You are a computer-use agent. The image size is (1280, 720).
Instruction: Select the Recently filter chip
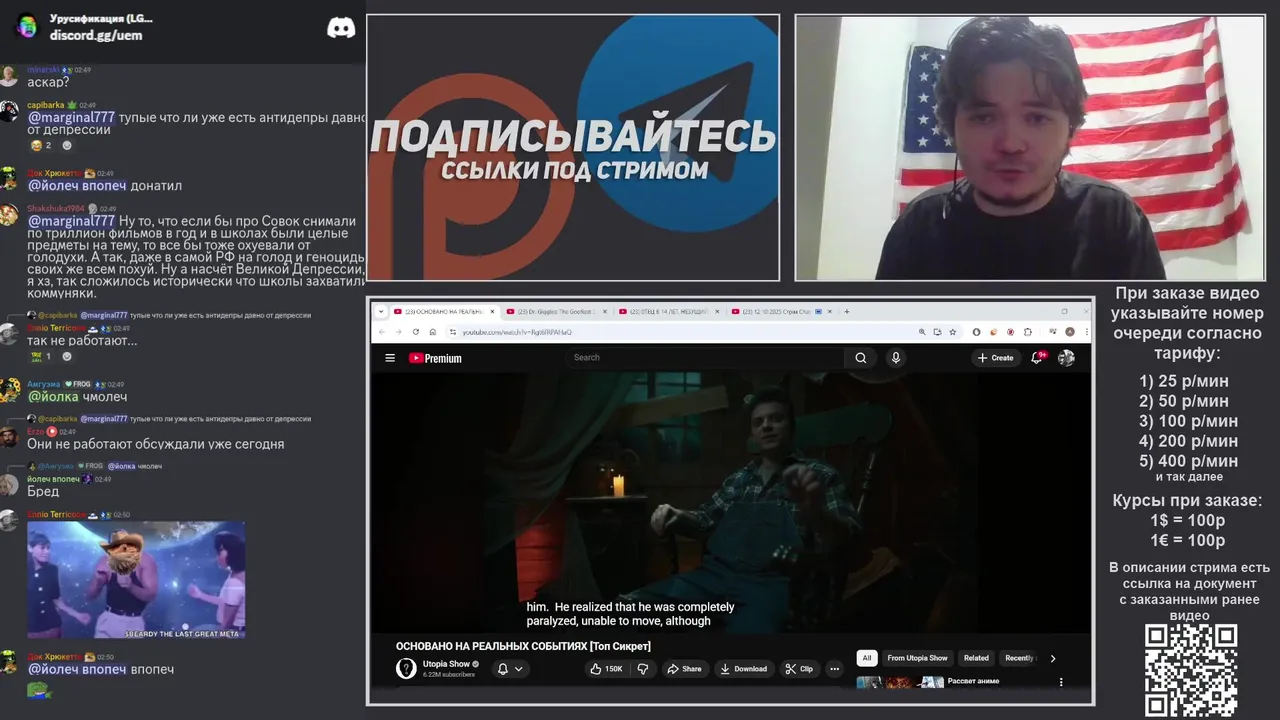(x=1019, y=658)
